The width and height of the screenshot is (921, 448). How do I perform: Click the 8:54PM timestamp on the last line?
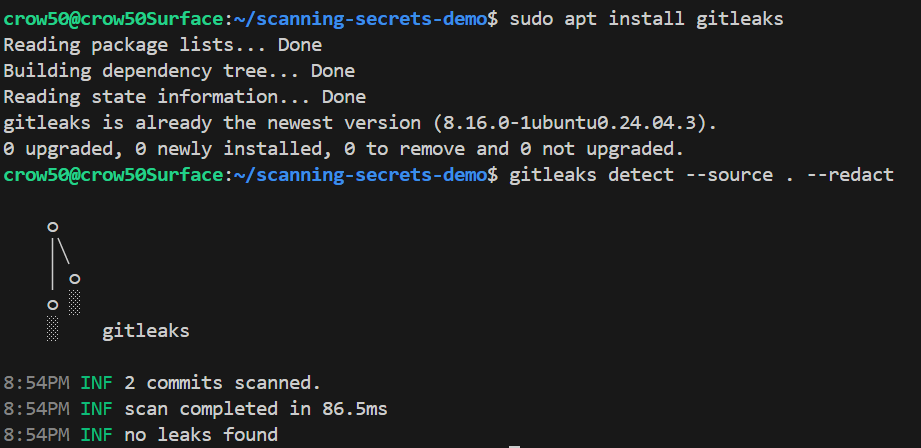pos(36,434)
